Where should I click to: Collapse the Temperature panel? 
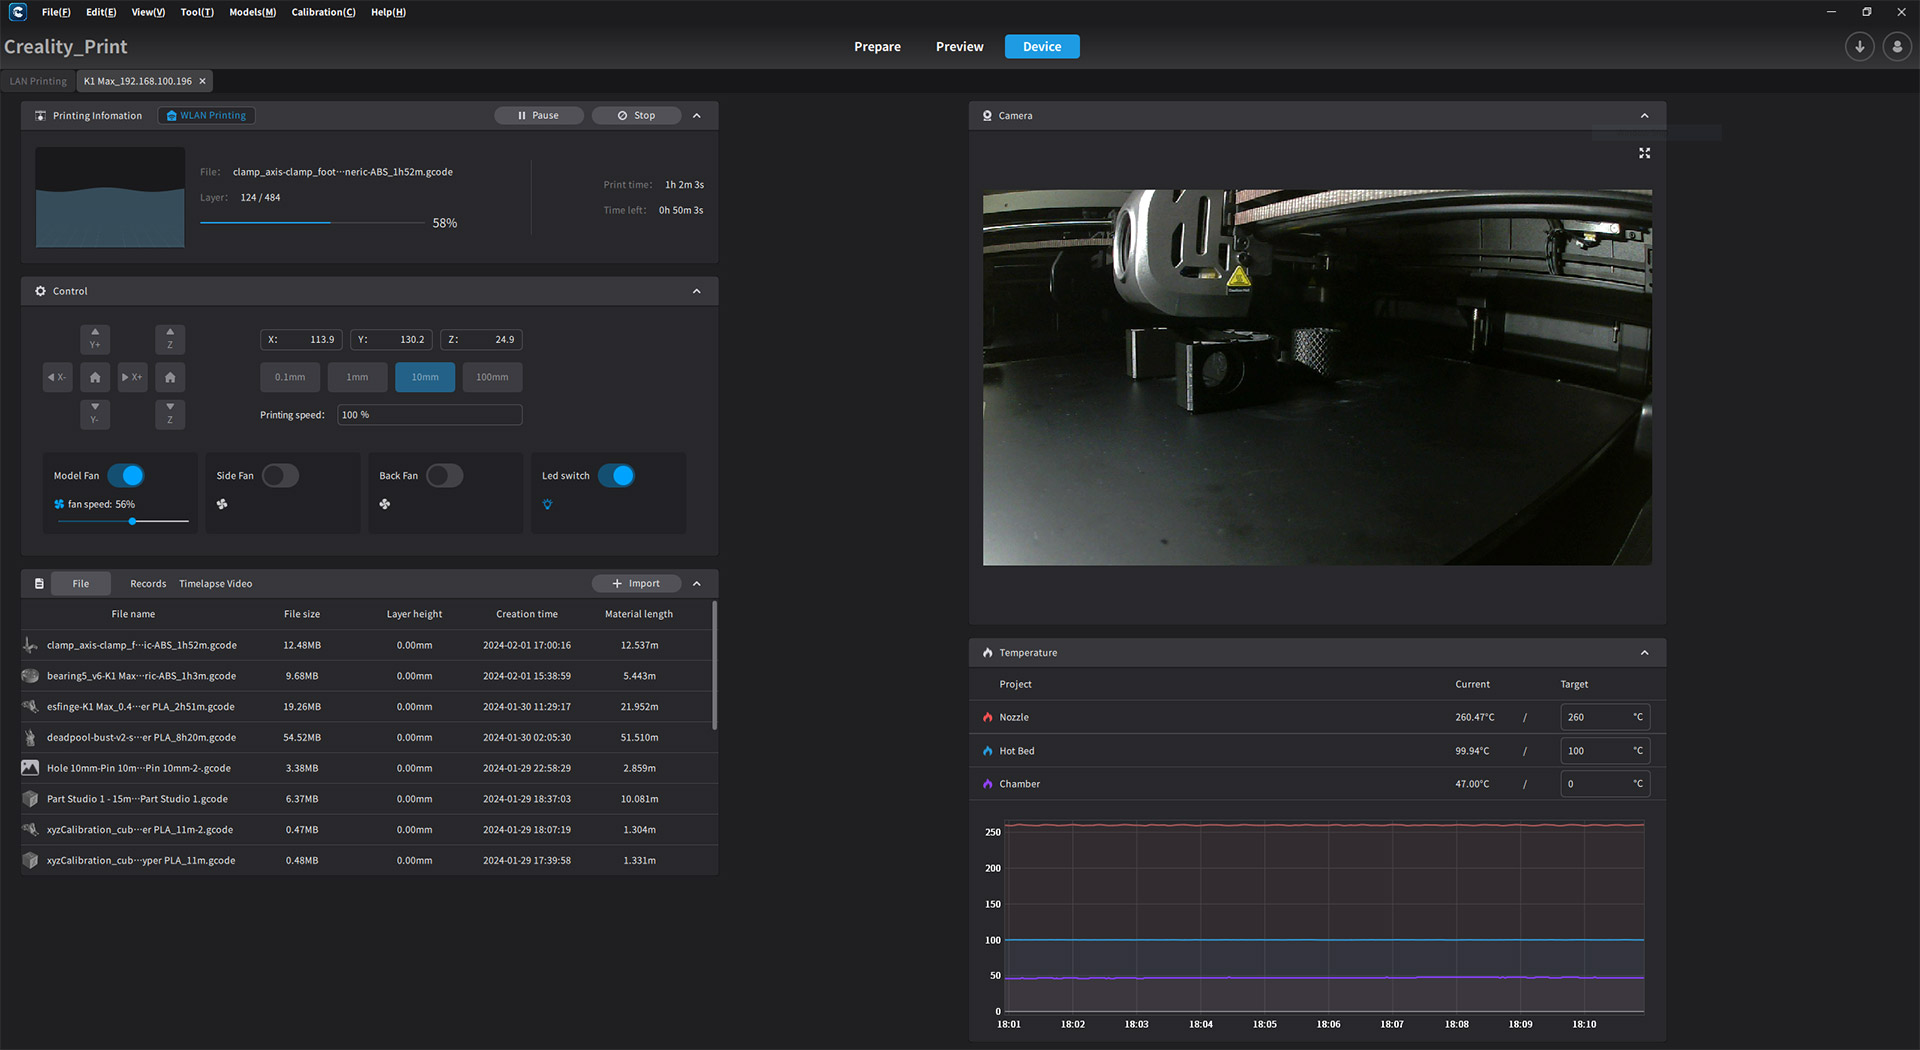pyautogui.click(x=1644, y=653)
